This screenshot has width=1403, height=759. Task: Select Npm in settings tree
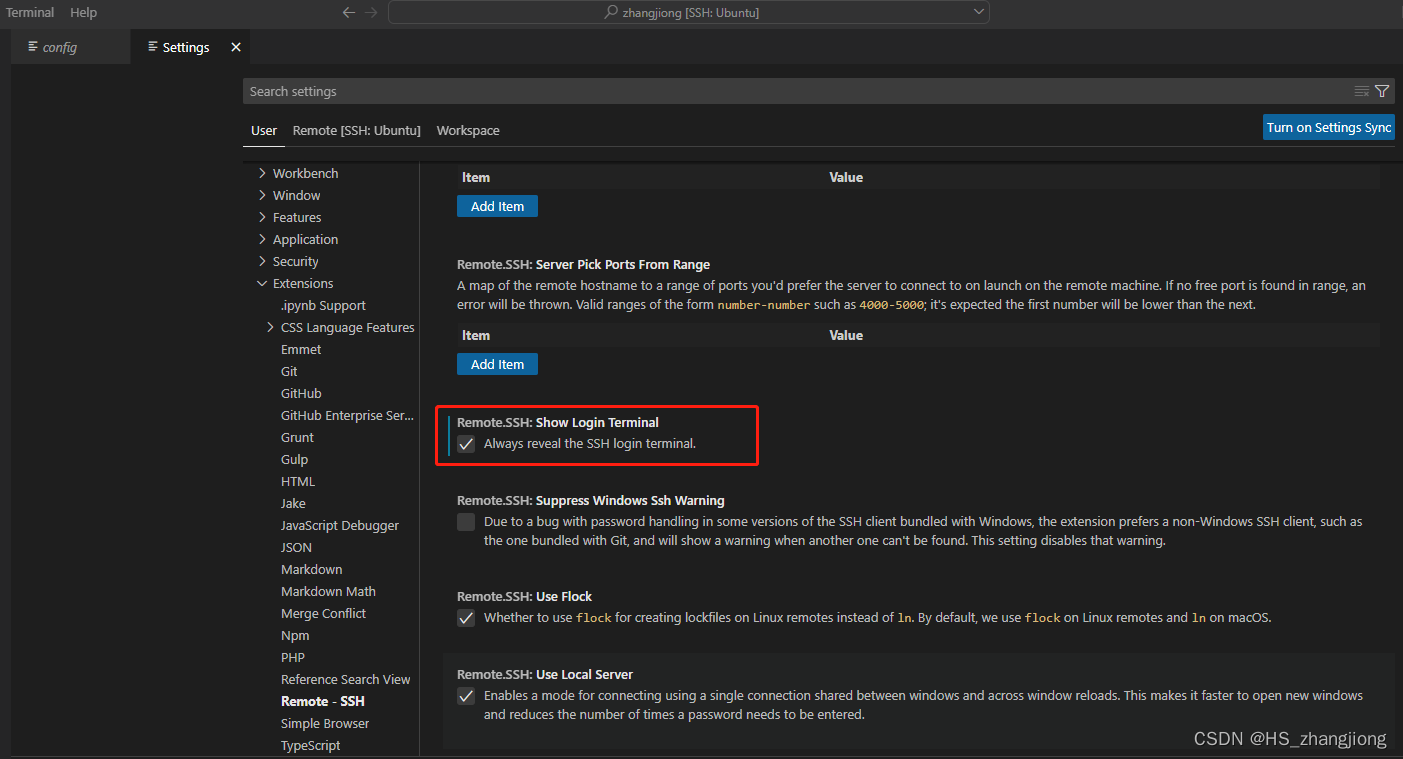(x=295, y=635)
